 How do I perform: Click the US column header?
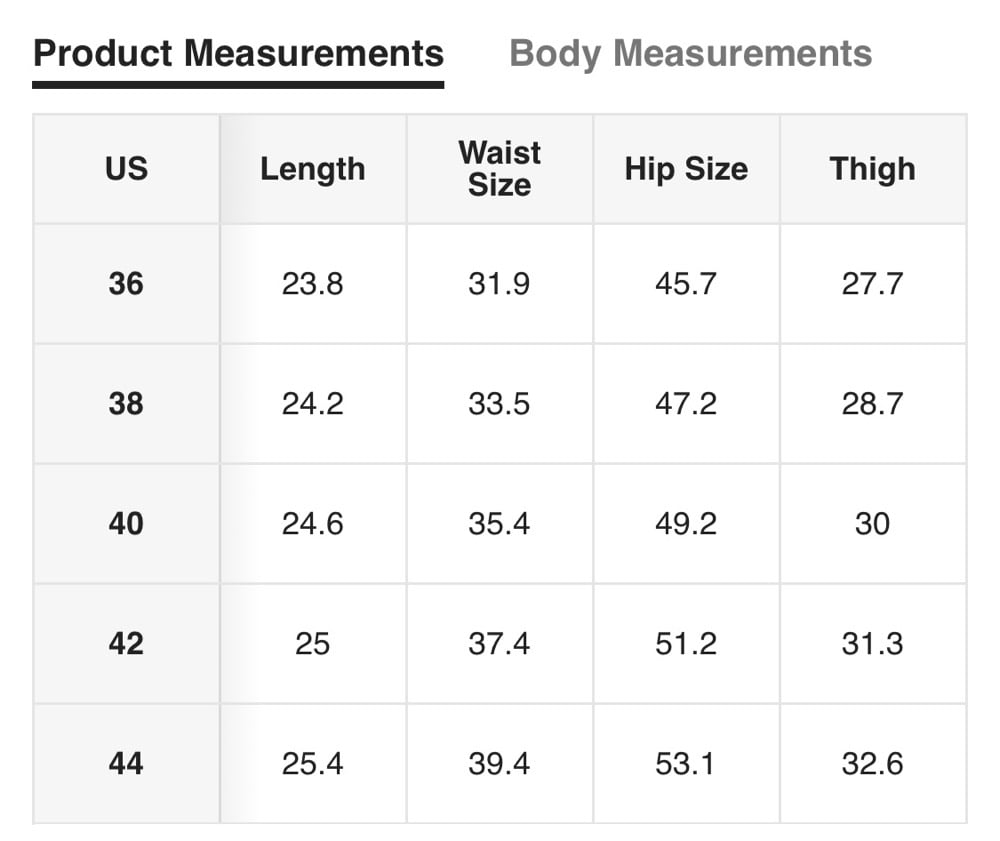pos(126,169)
